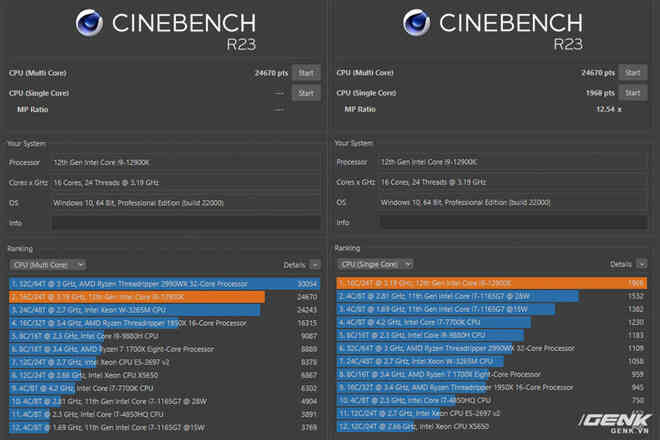
Task: Click the Processor value field in the right window
Action: (x=514, y=162)
